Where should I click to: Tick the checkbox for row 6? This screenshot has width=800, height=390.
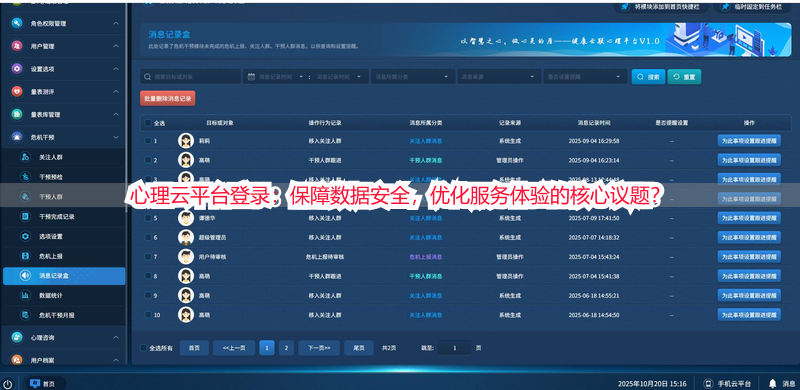tap(148, 237)
